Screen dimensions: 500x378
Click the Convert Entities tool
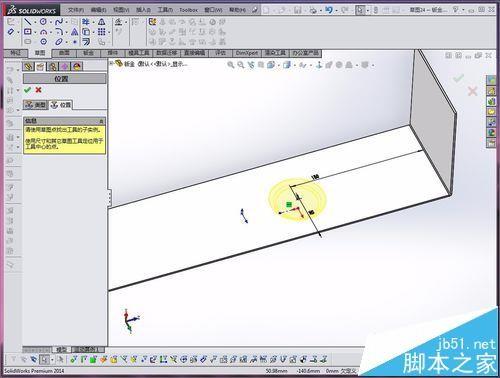coord(86,32)
